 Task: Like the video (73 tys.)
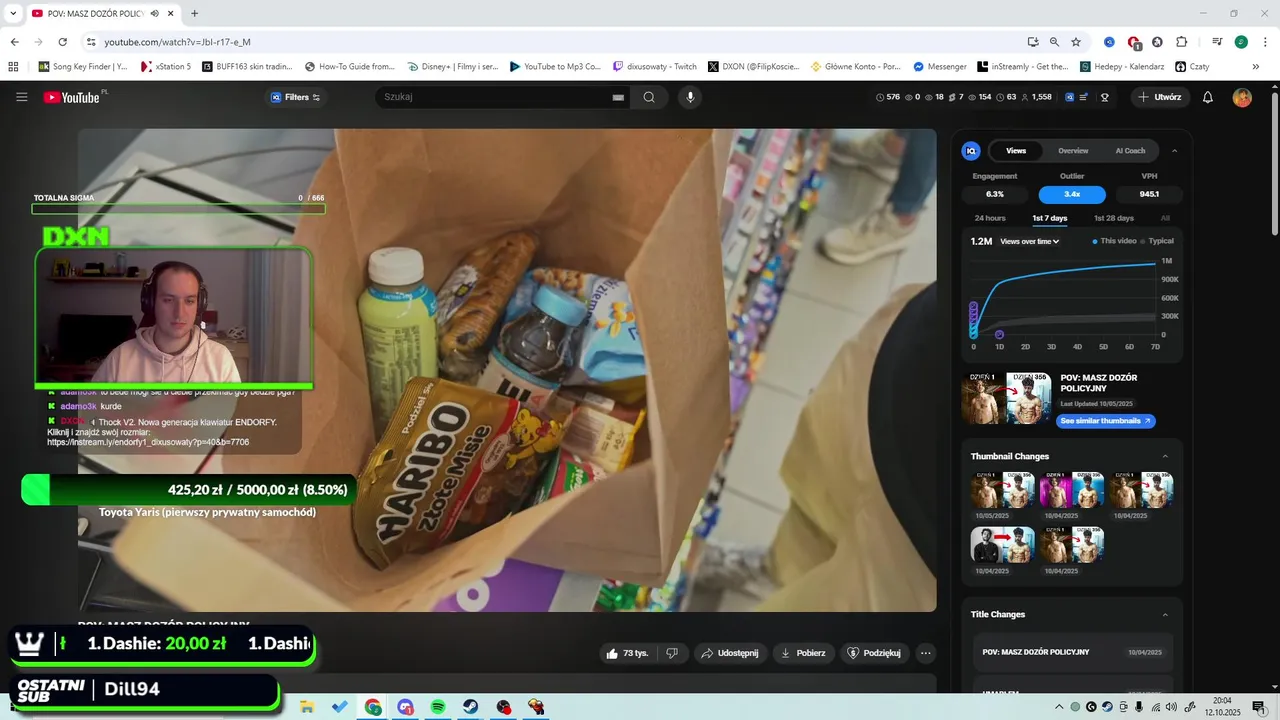pos(628,653)
